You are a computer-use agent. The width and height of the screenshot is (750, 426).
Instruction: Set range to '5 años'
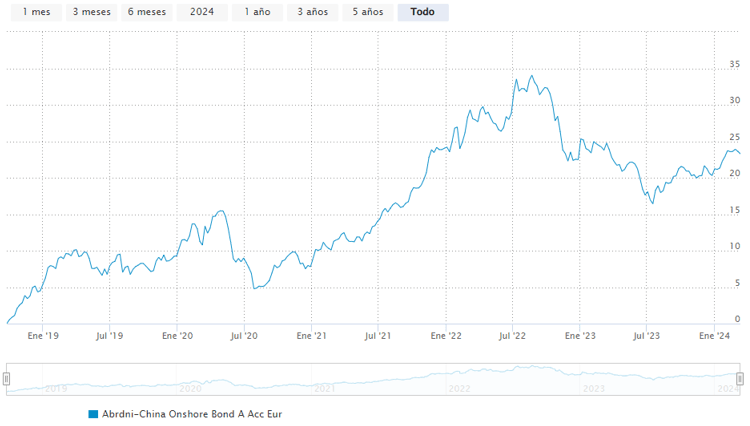367,12
